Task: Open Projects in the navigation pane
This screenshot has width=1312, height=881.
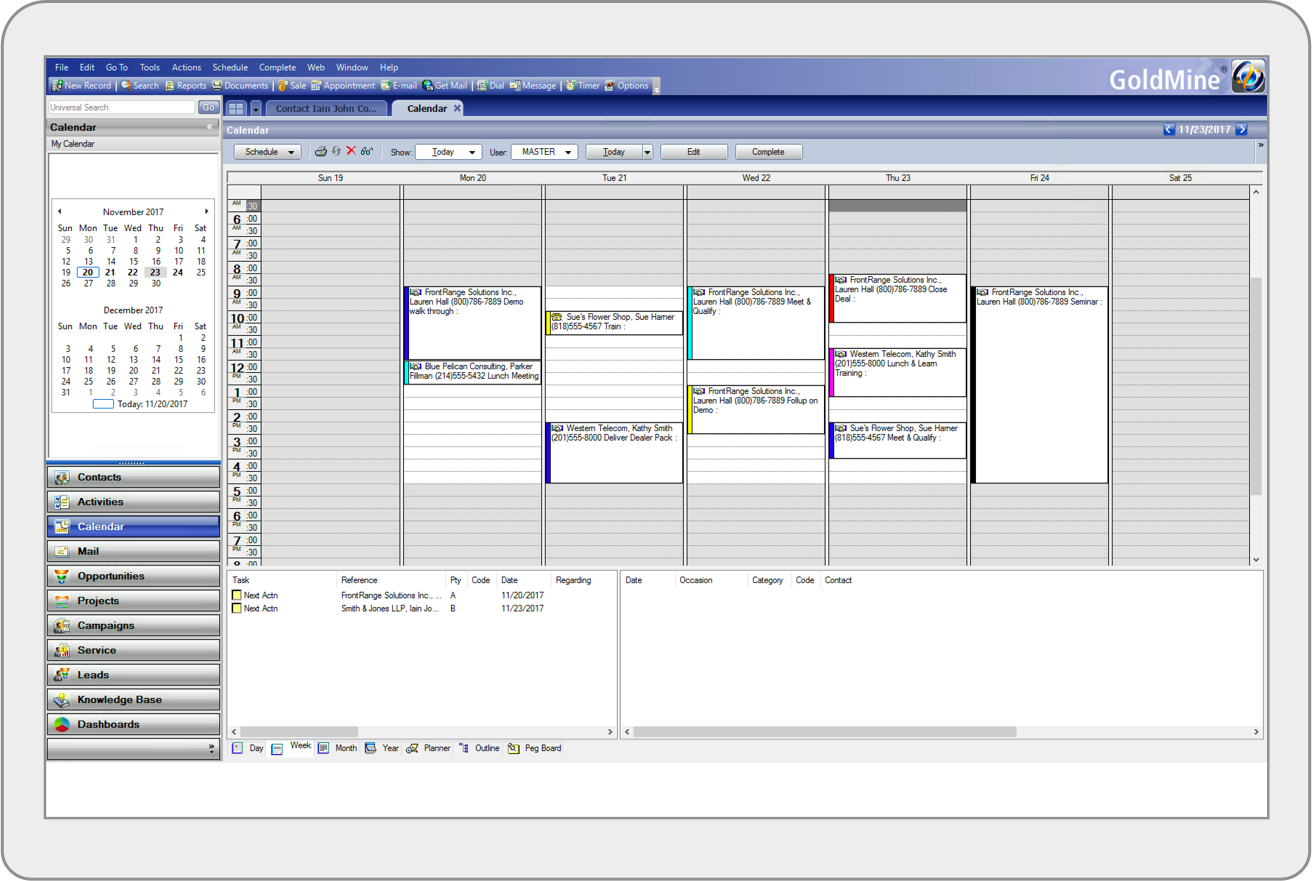Action: point(133,601)
